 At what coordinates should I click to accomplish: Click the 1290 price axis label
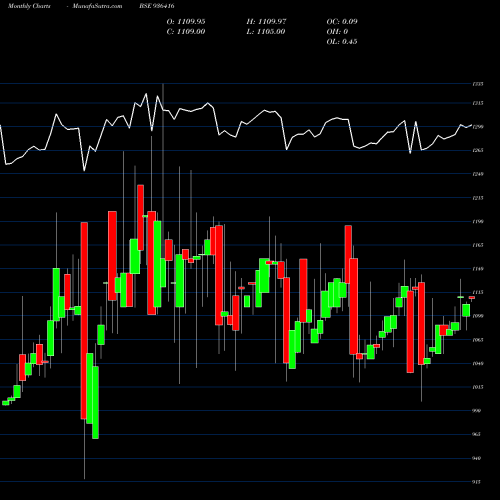(478, 127)
